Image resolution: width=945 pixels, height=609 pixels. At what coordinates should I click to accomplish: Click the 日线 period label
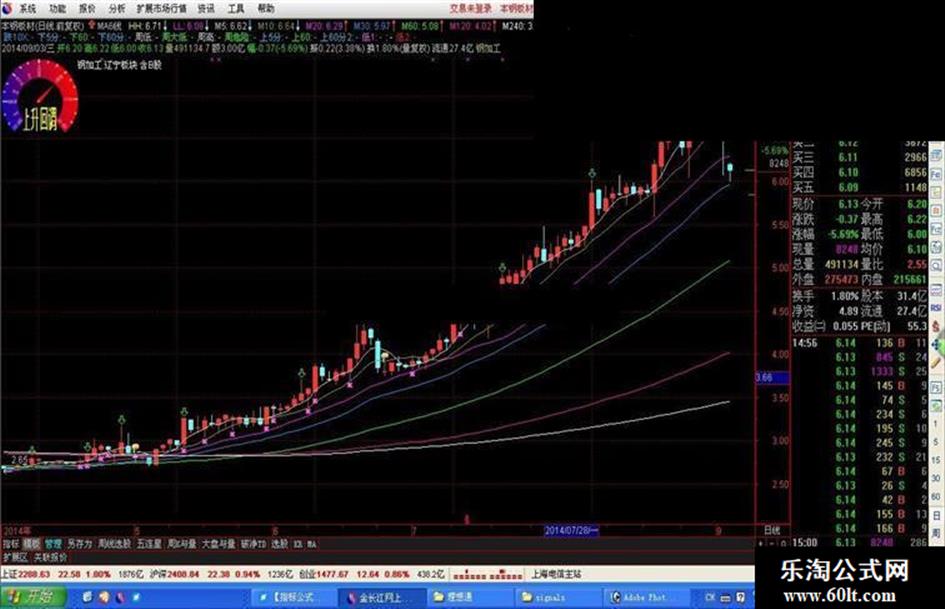(x=772, y=531)
